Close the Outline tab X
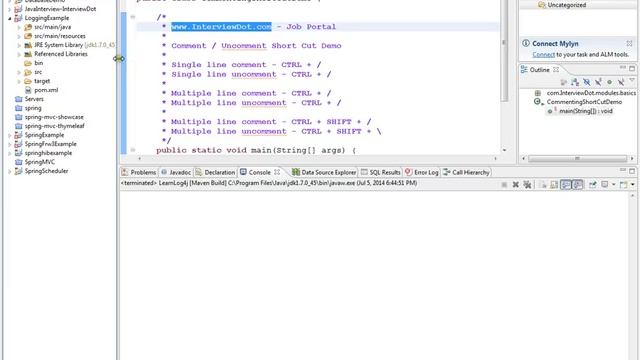 click(556, 70)
